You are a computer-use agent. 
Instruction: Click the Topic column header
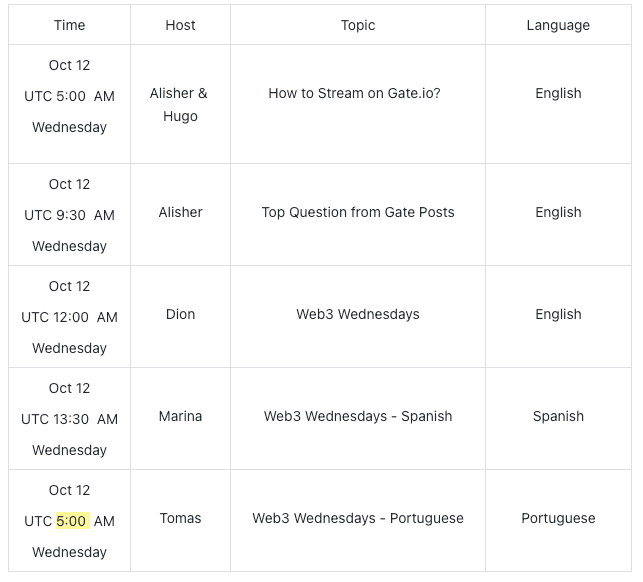[x=357, y=25]
